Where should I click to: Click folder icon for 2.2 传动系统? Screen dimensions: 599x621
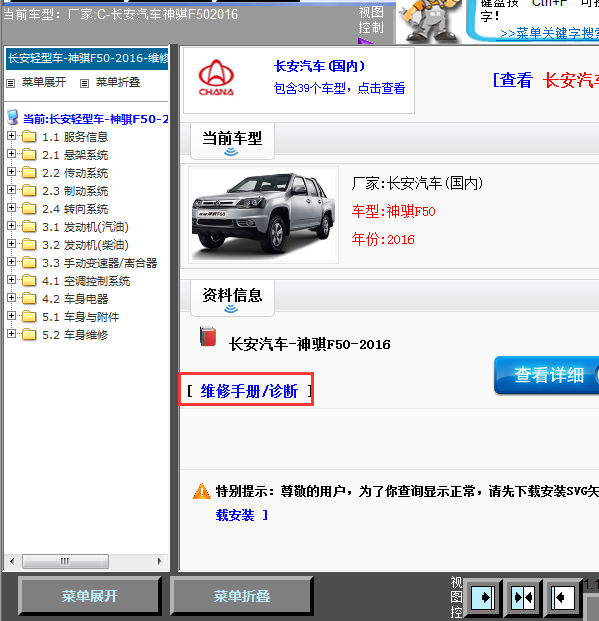pyautogui.click(x=29, y=173)
